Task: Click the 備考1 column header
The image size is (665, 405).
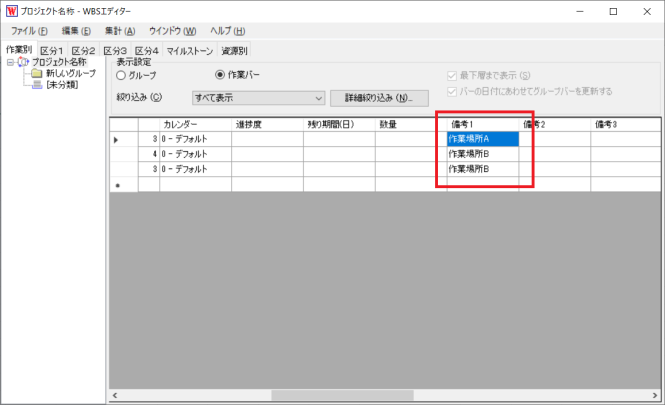Action: (482, 124)
